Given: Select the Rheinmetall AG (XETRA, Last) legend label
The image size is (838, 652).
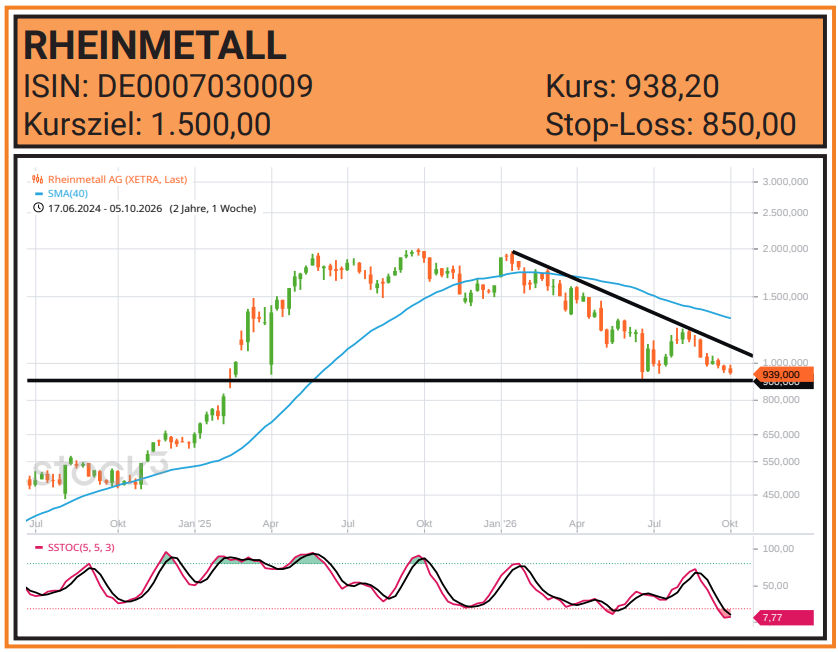Looking at the screenshot, I should click(118, 180).
